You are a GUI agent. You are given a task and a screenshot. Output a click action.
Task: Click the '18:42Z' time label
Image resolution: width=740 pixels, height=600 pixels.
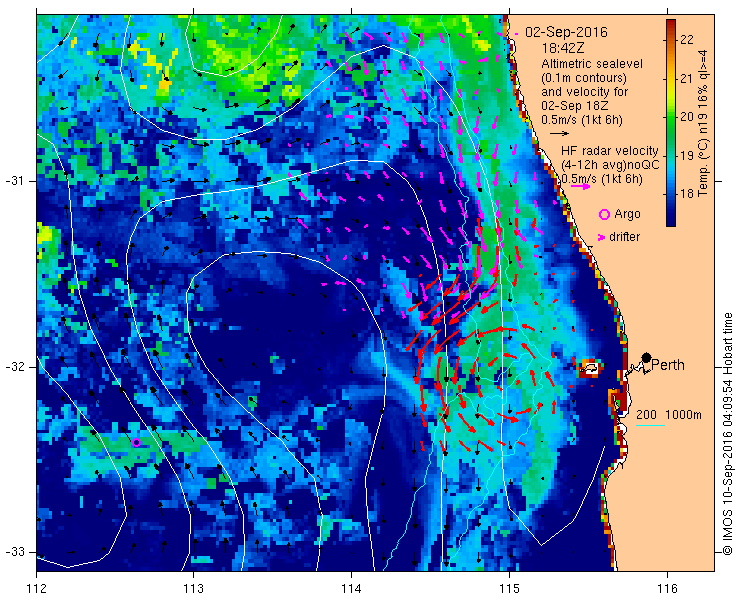pos(561,48)
